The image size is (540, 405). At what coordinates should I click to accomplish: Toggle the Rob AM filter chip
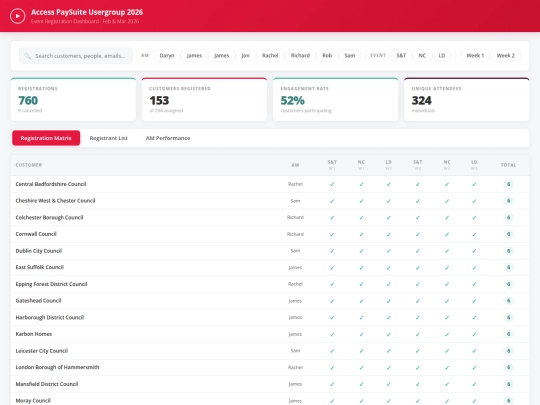click(327, 55)
